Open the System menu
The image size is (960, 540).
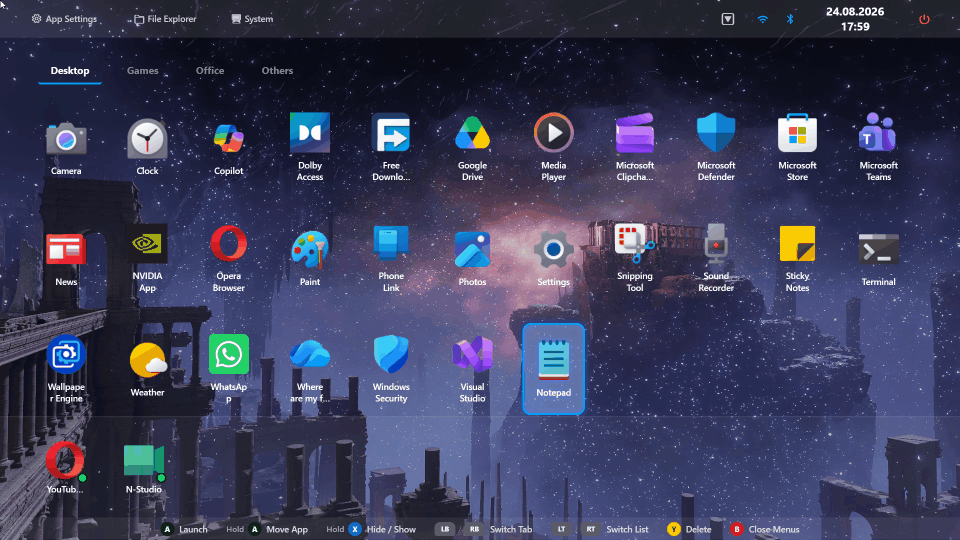tap(252, 19)
